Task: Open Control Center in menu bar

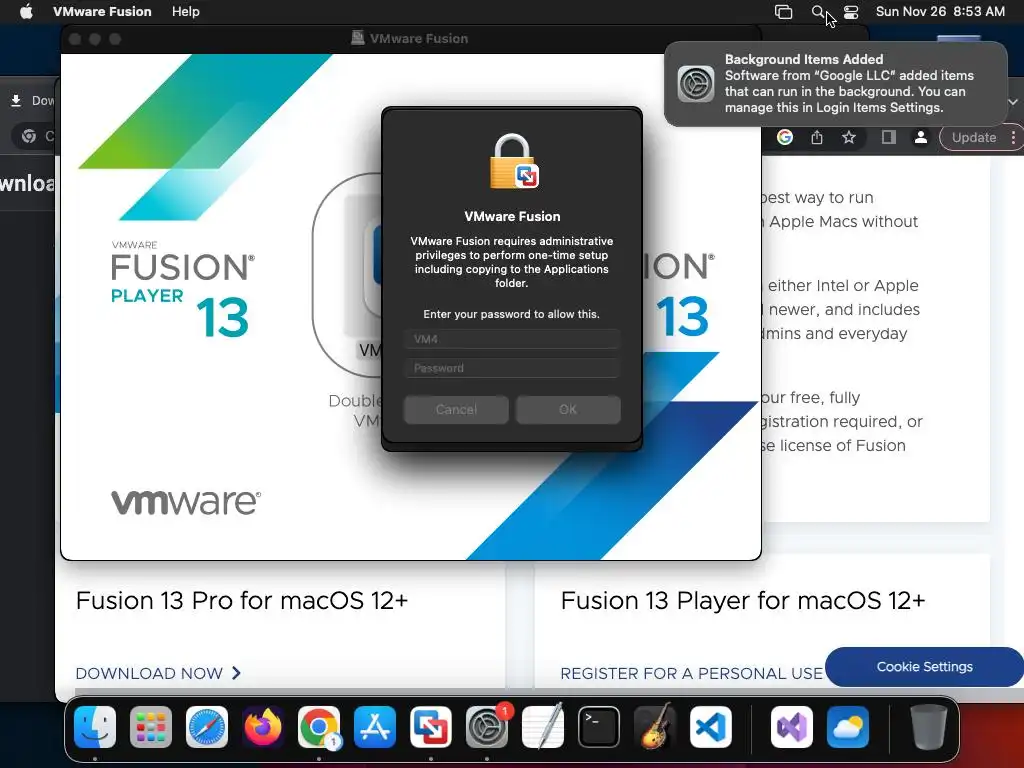Action: click(851, 12)
